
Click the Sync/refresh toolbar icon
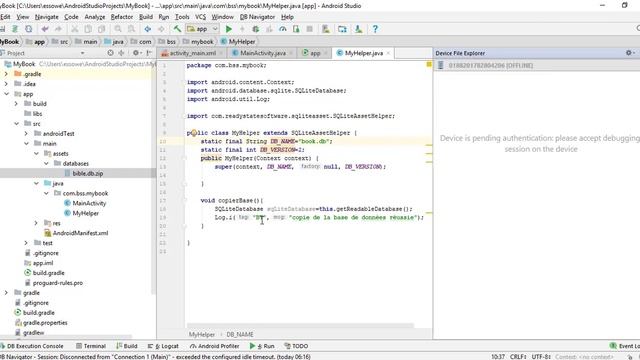coord(28,29)
